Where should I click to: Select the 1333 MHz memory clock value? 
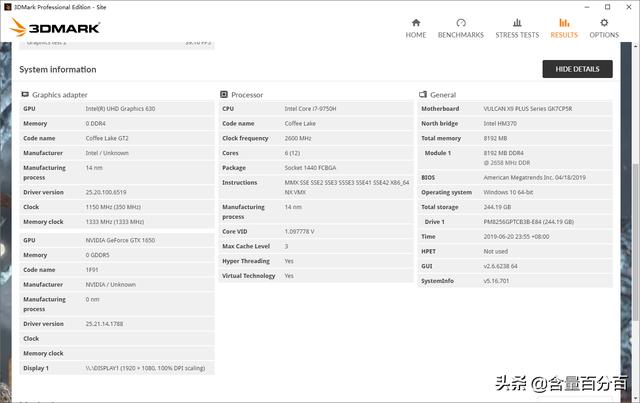(x=115, y=222)
